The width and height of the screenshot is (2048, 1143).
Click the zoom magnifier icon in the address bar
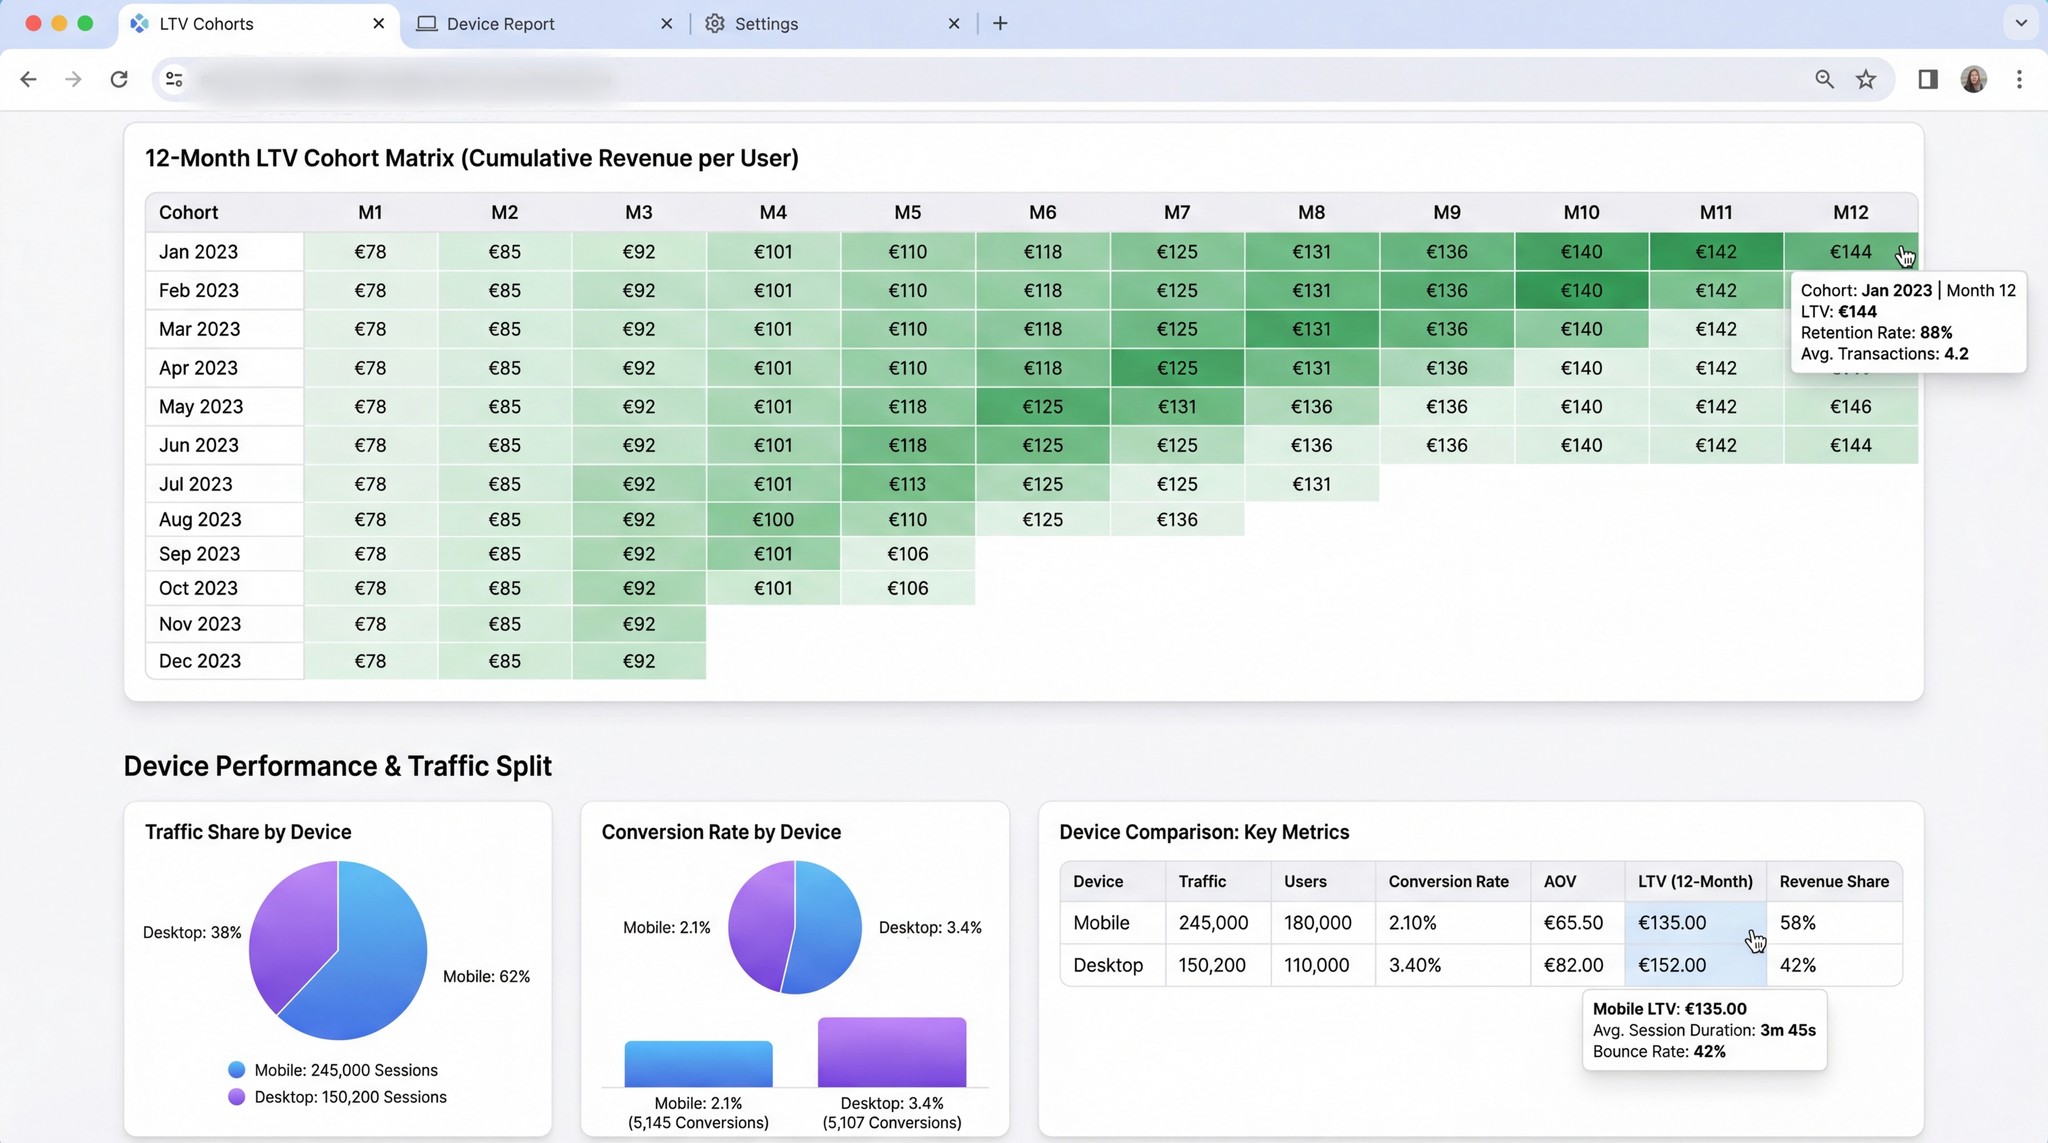pos(1824,79)
